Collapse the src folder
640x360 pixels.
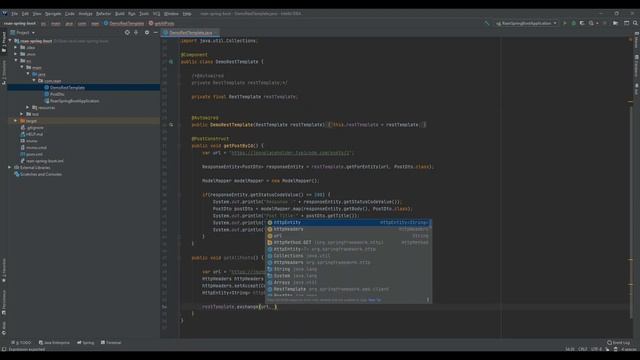tap(16, 60)
